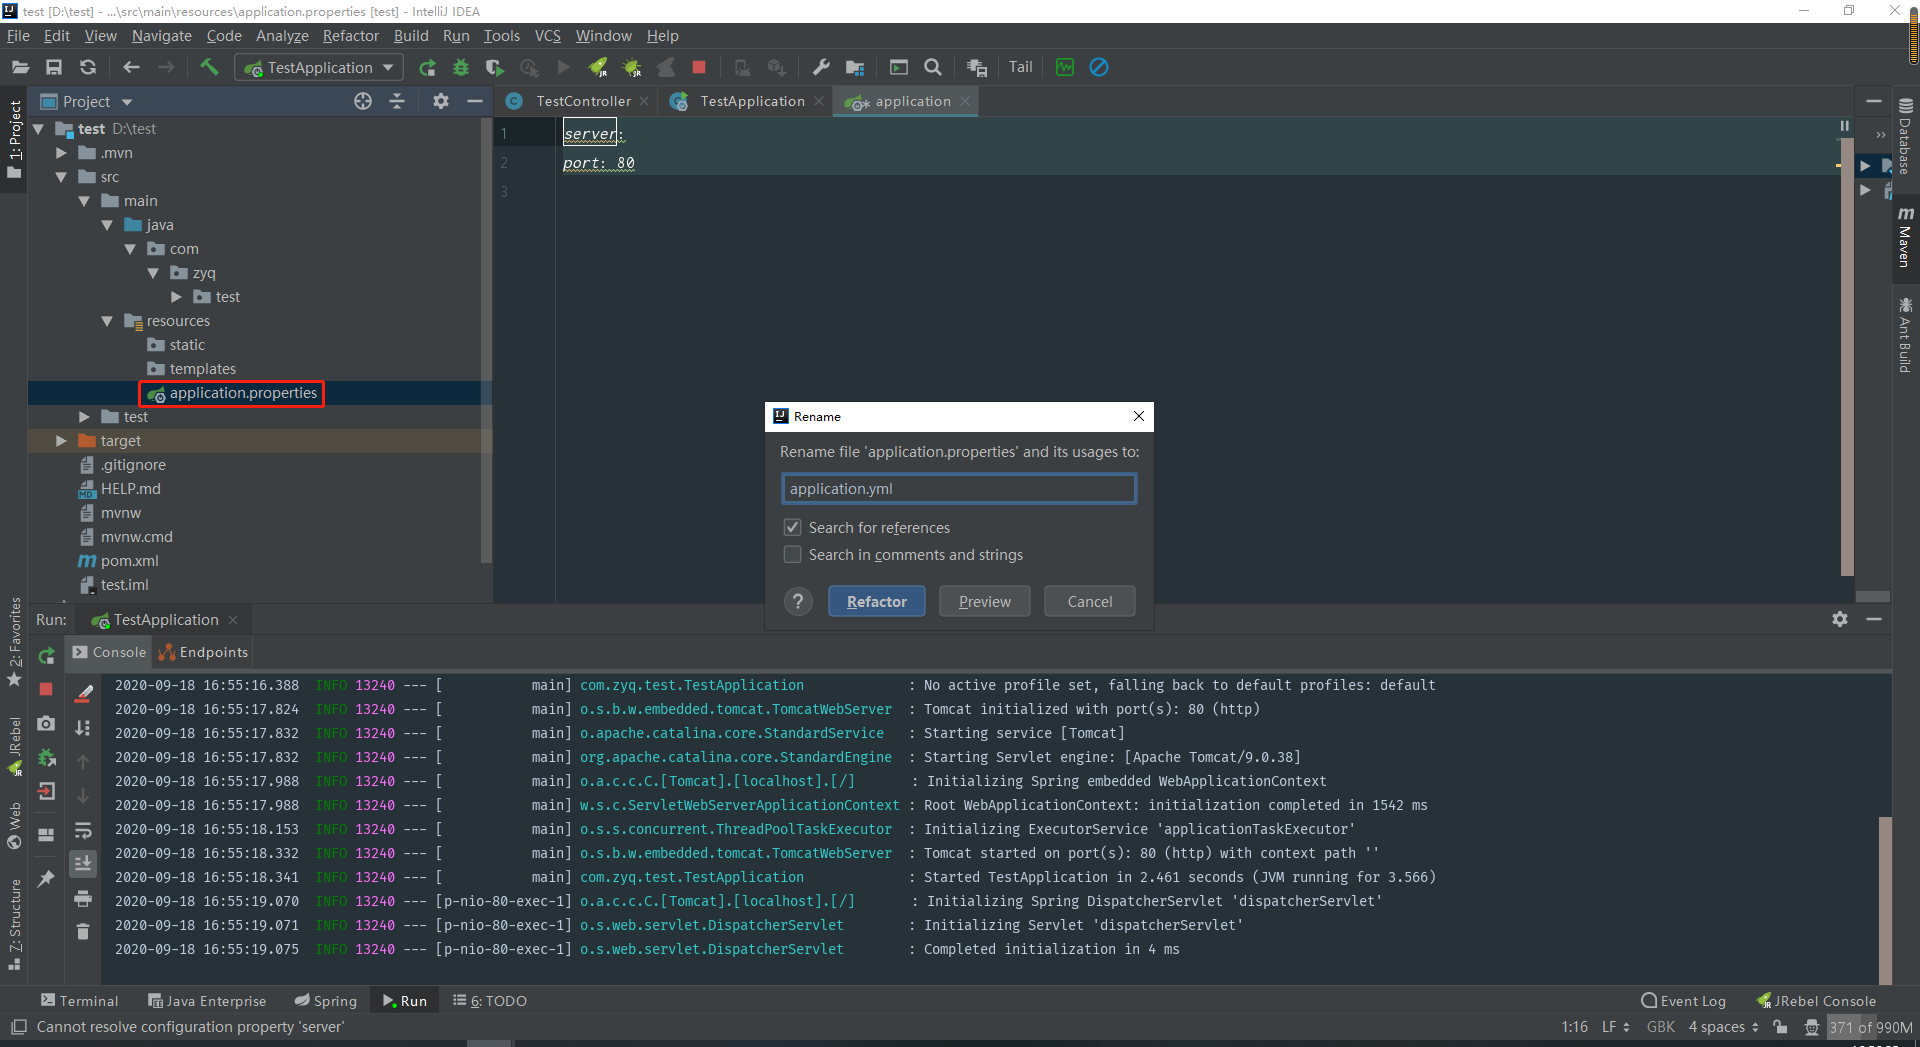Image resolution: width=1920 pixels, height=1047 pixels.
Task: Collapse the src folder
Action: tap(61, 177)
